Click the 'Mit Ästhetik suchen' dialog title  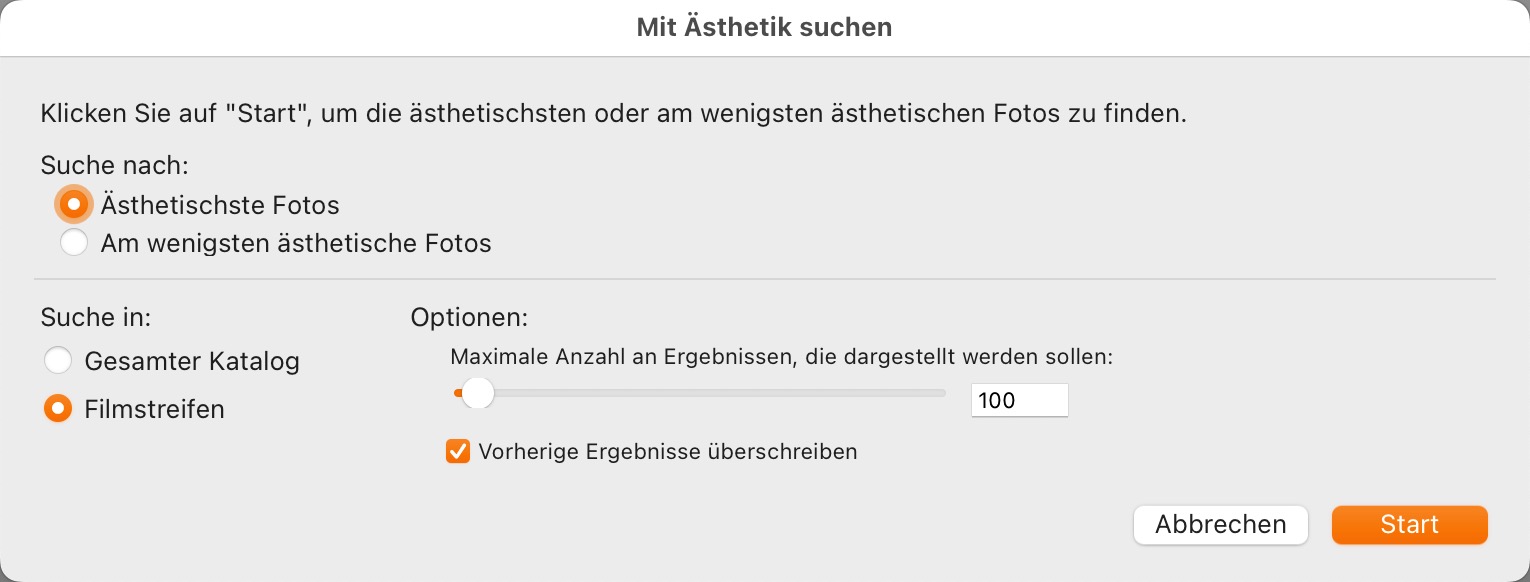click(x=764, y=28)
